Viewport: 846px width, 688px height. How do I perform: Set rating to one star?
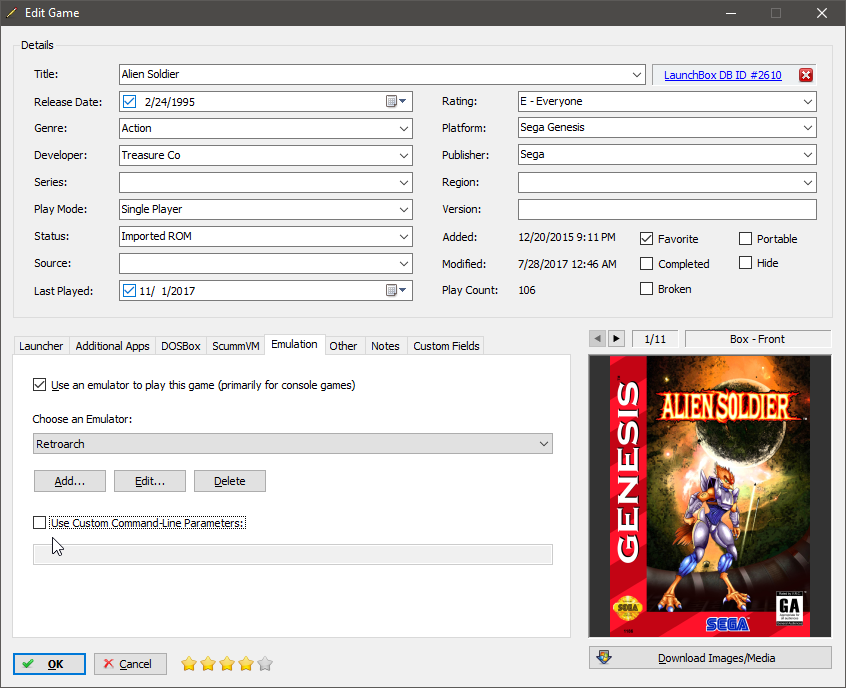[x=189, y=664]
